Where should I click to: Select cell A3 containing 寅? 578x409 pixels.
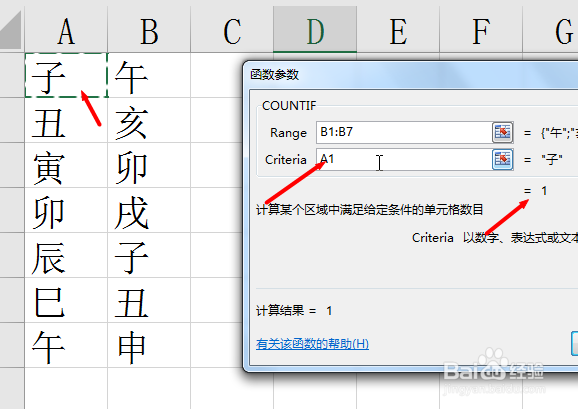[x=66, y=165]
